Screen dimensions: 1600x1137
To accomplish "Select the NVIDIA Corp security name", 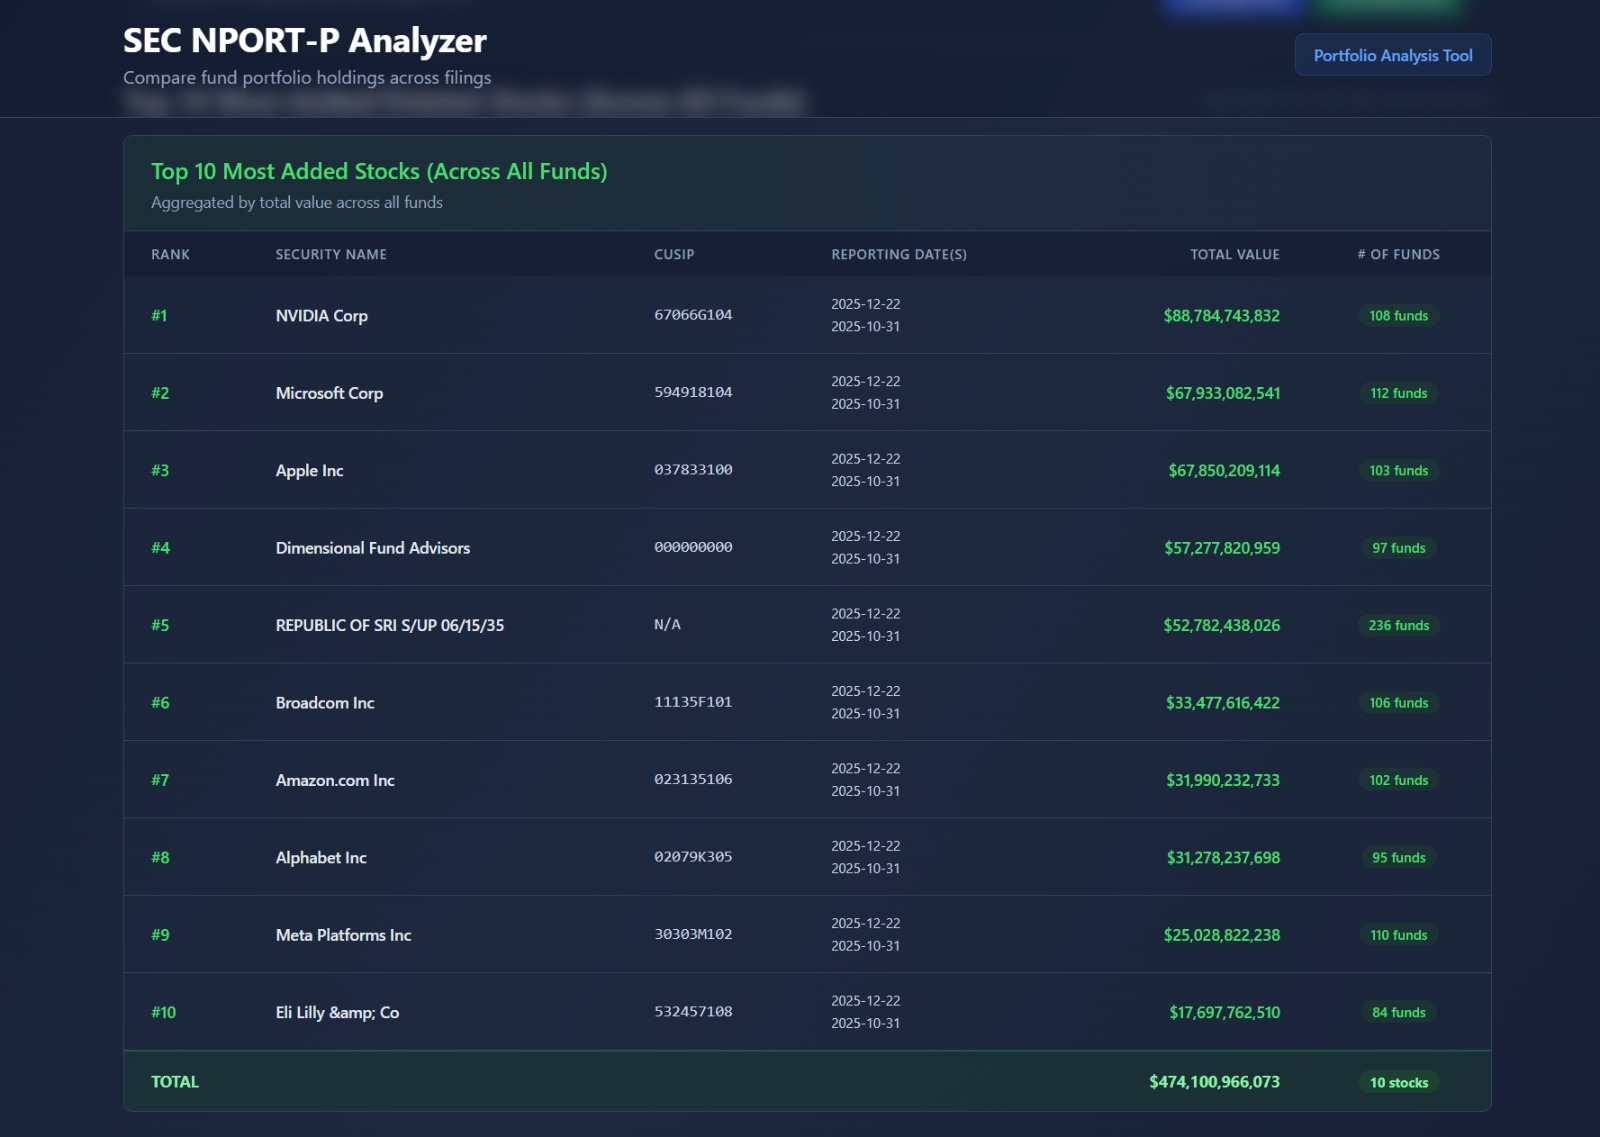I will click(321, 316).
